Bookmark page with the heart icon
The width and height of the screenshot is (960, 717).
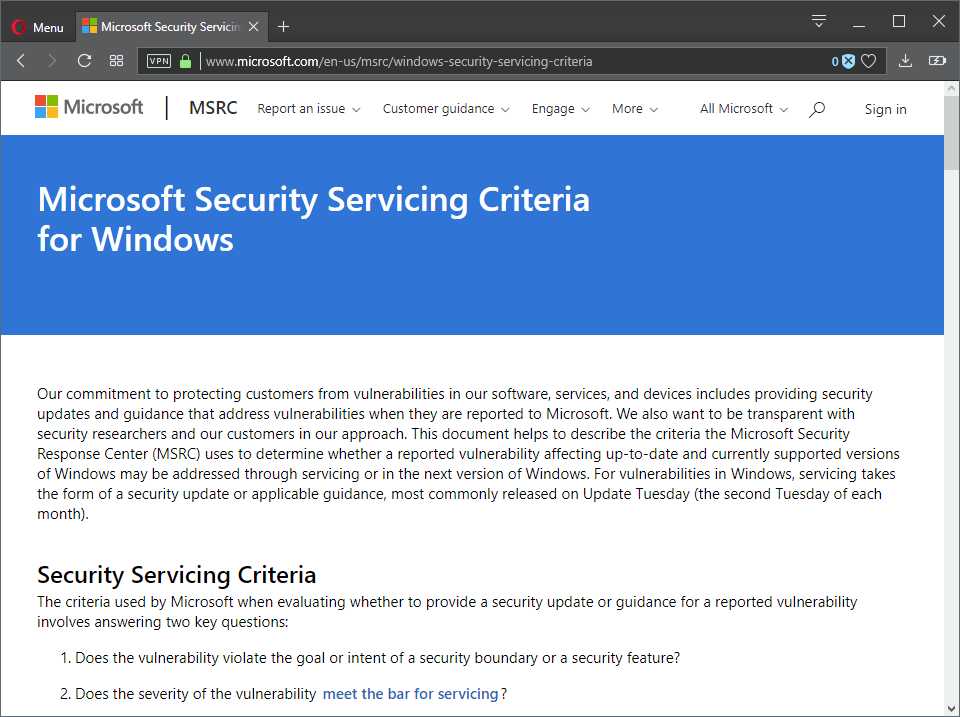868,61
